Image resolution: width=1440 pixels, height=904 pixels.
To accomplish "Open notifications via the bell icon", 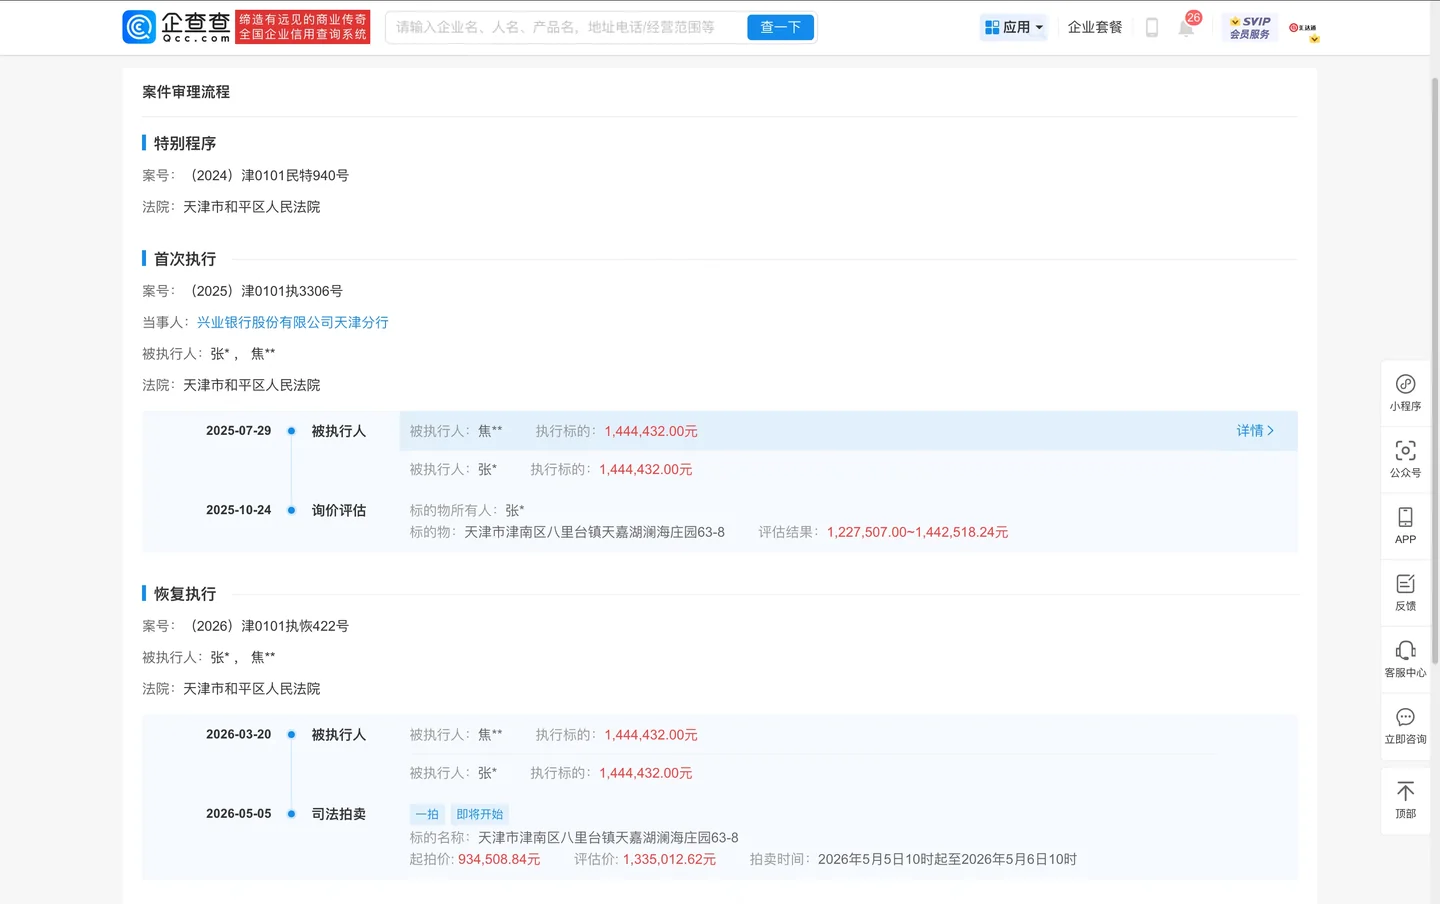I will point(1186,27).
